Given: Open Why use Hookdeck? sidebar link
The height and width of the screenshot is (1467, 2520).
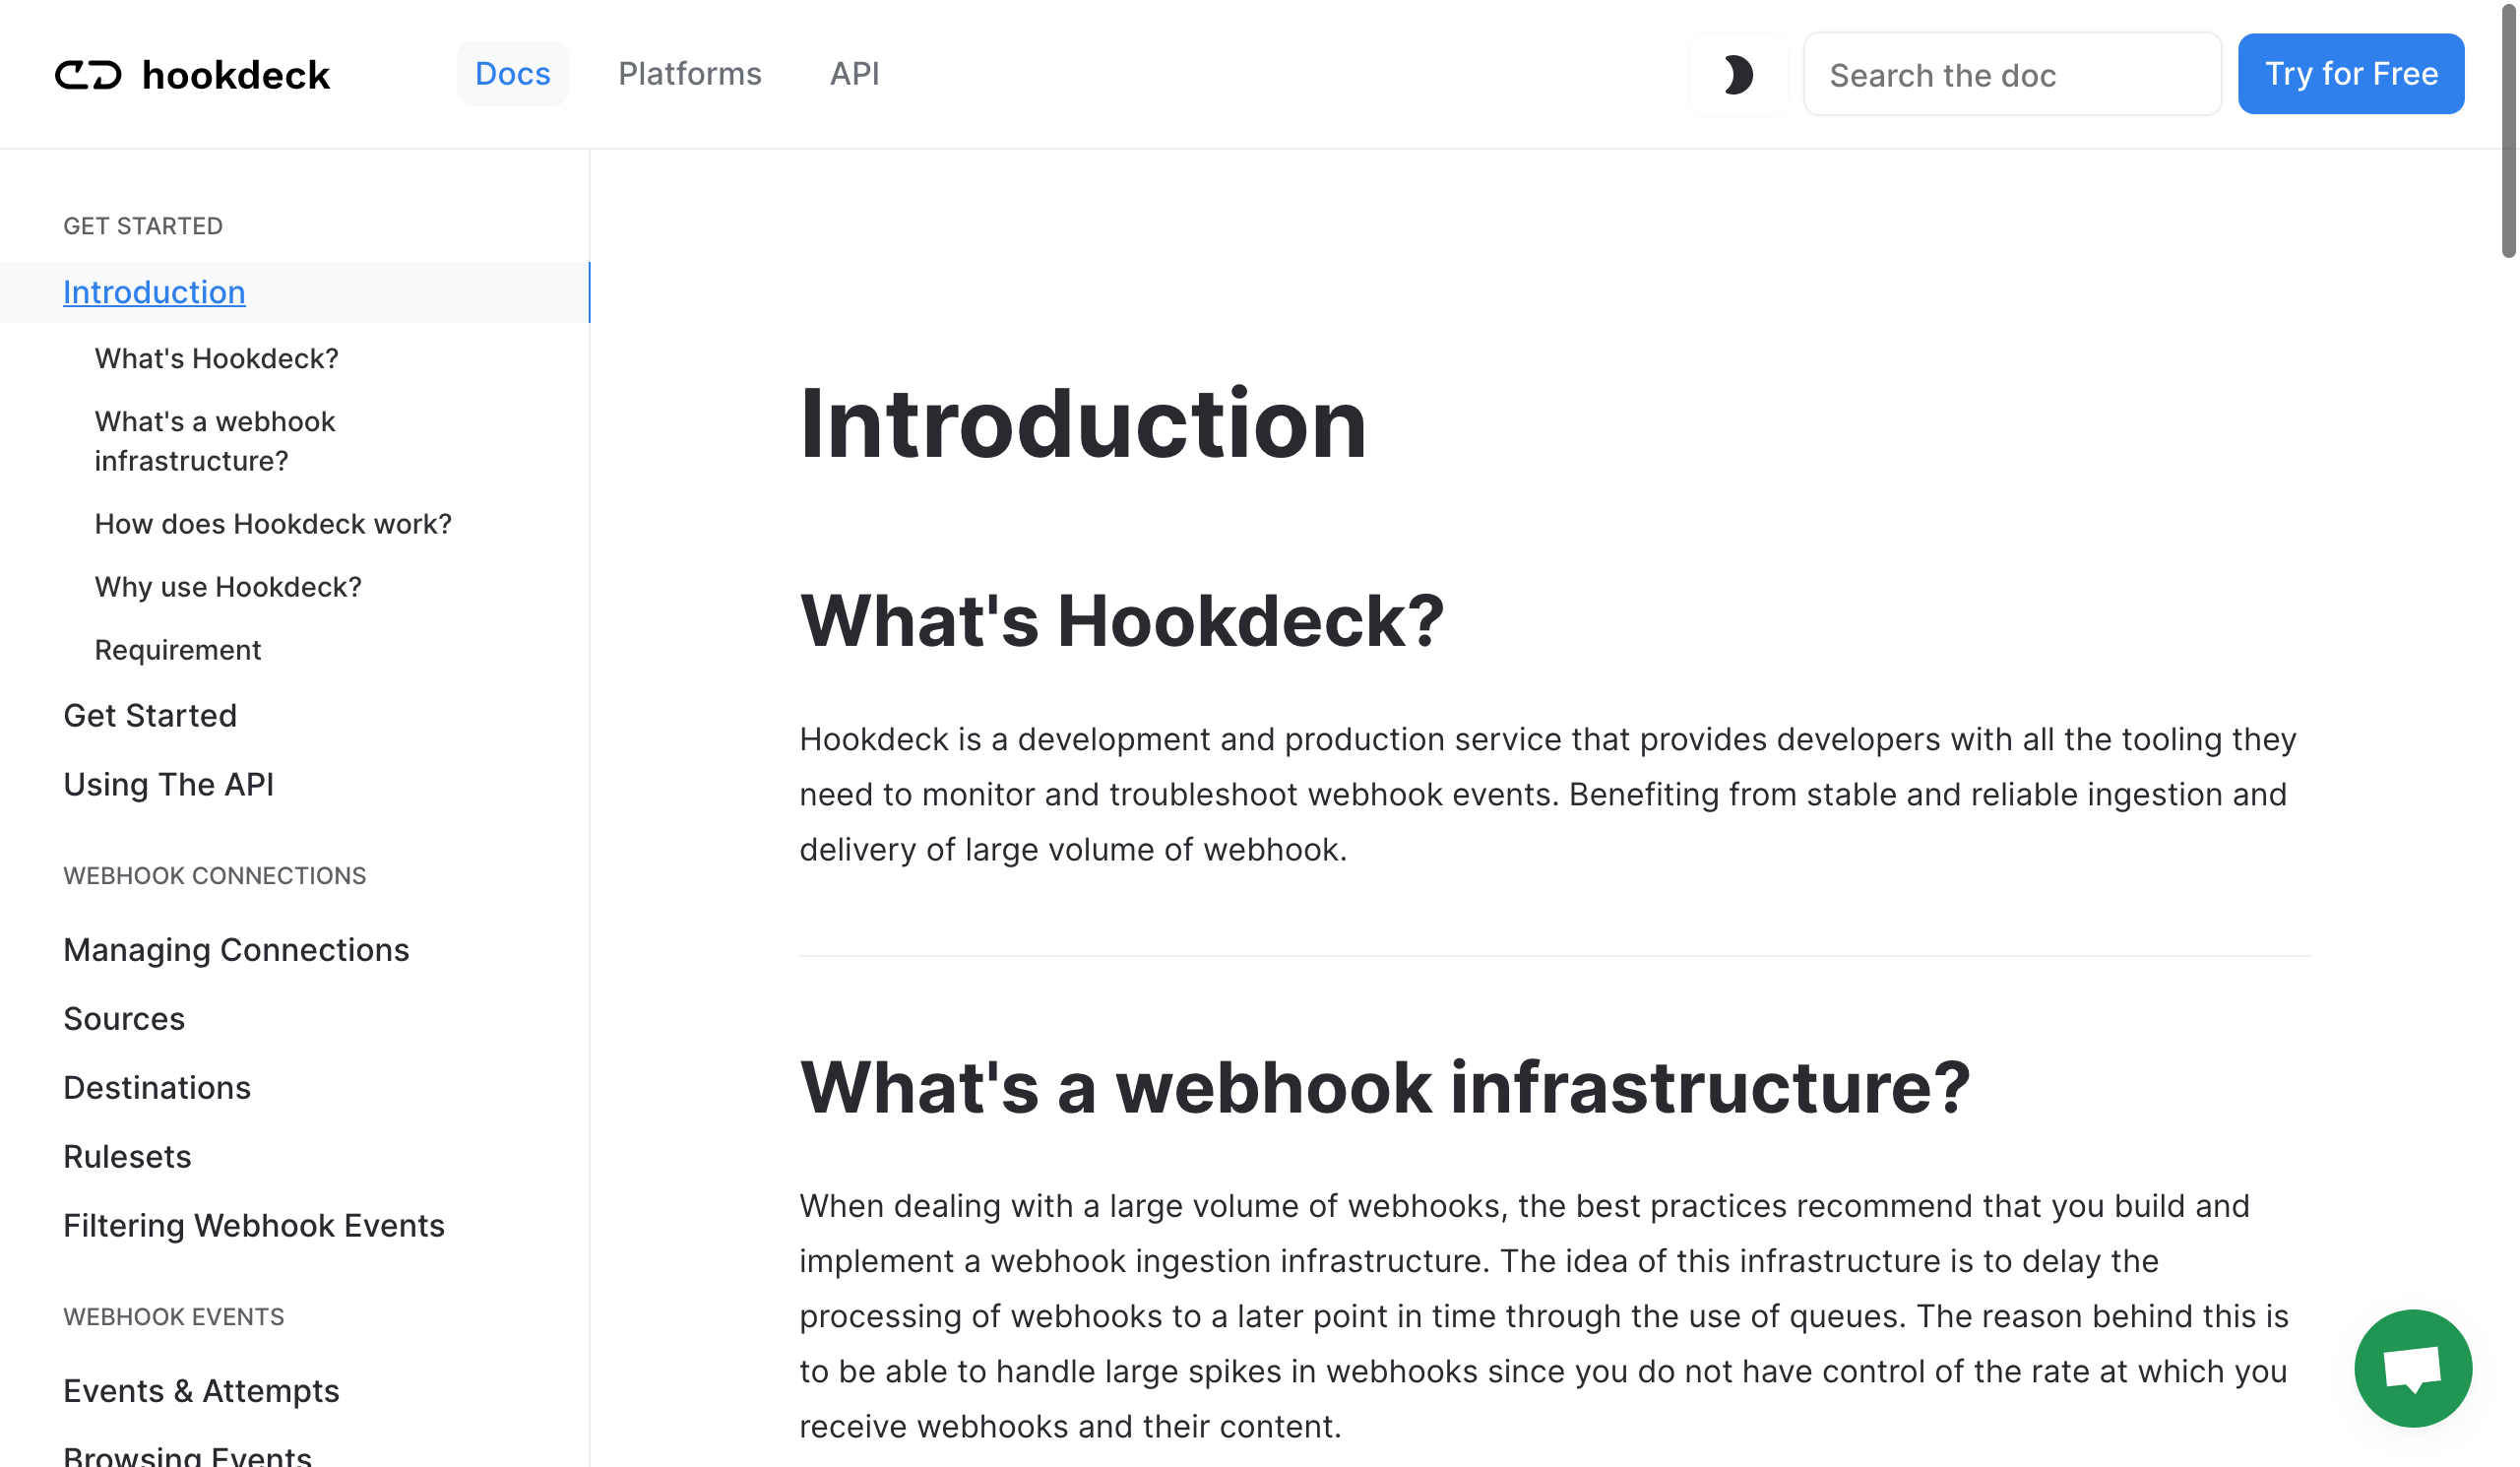Looking at the screenshot, I should click(x=228, y=587).
